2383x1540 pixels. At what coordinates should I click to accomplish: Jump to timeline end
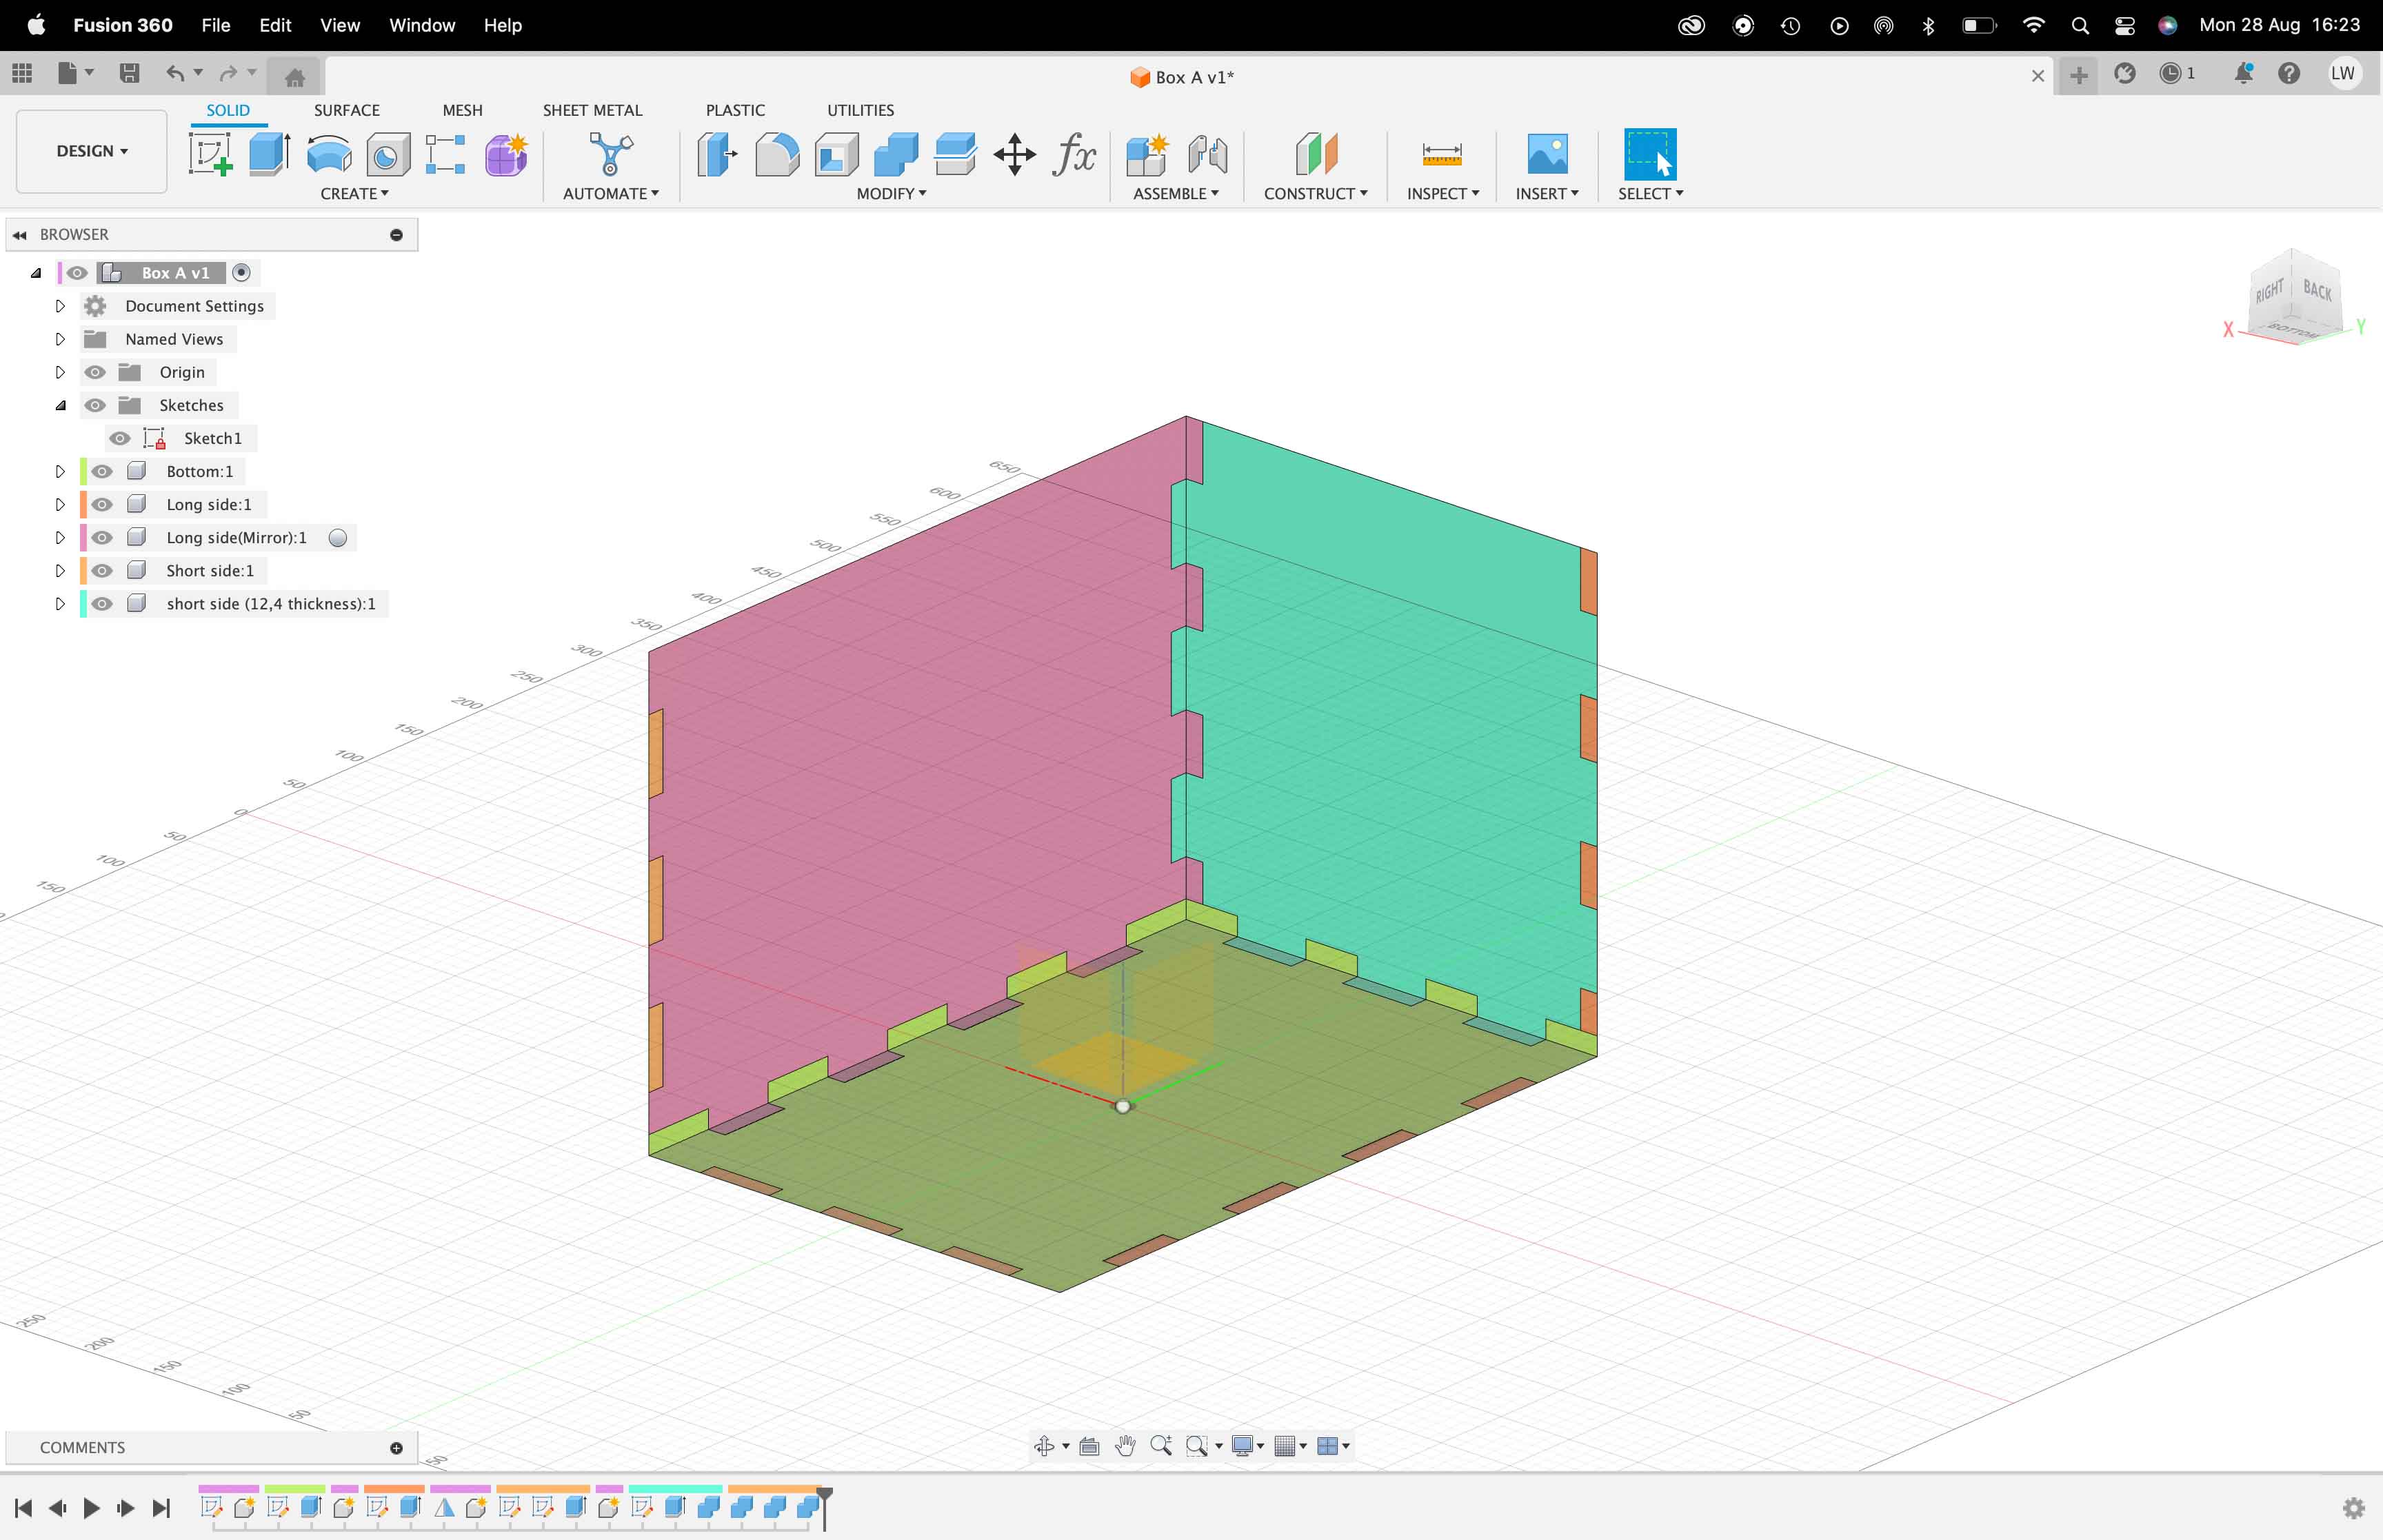(161, 1508)
